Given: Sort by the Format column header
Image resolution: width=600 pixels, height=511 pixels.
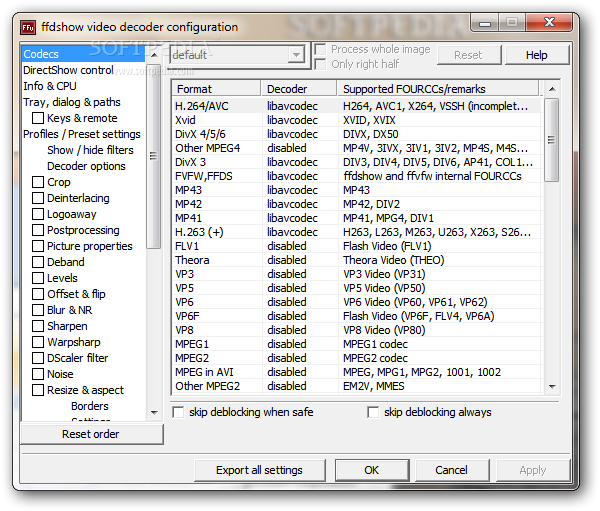Looking at the screenshot, I should point(216,89).
